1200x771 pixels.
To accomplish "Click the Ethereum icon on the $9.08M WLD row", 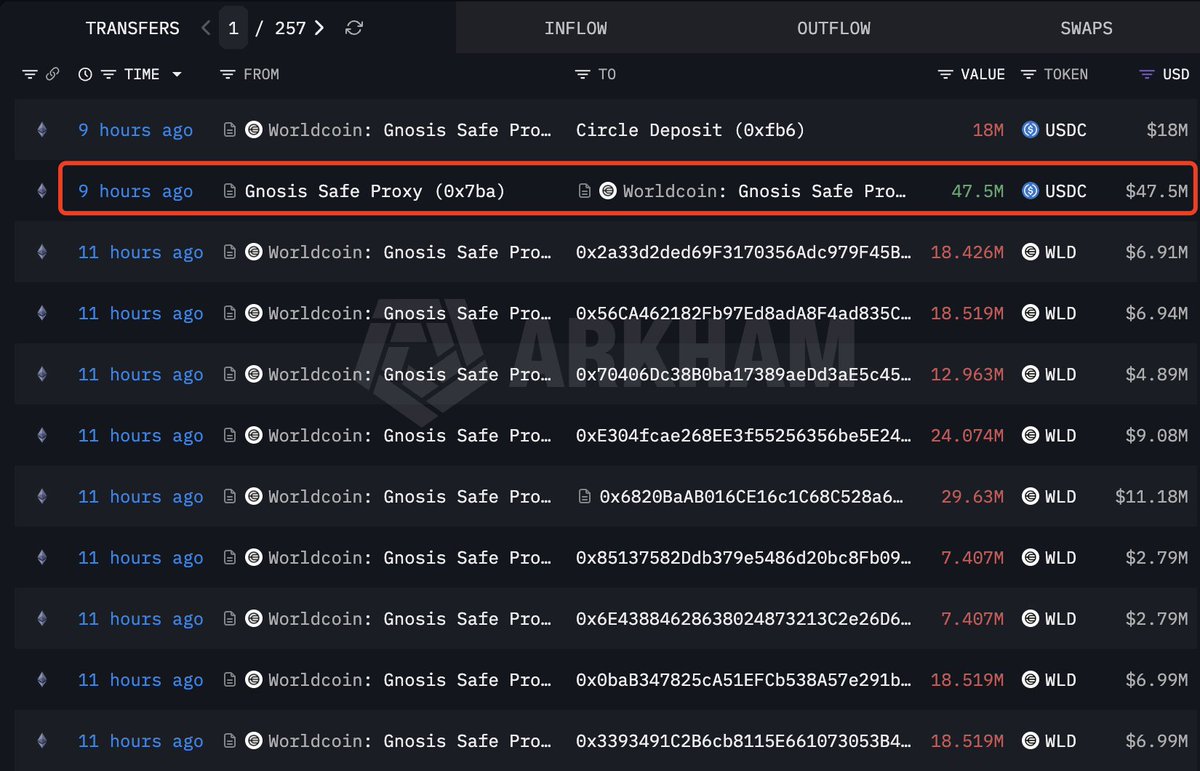I will pos(41,435).
